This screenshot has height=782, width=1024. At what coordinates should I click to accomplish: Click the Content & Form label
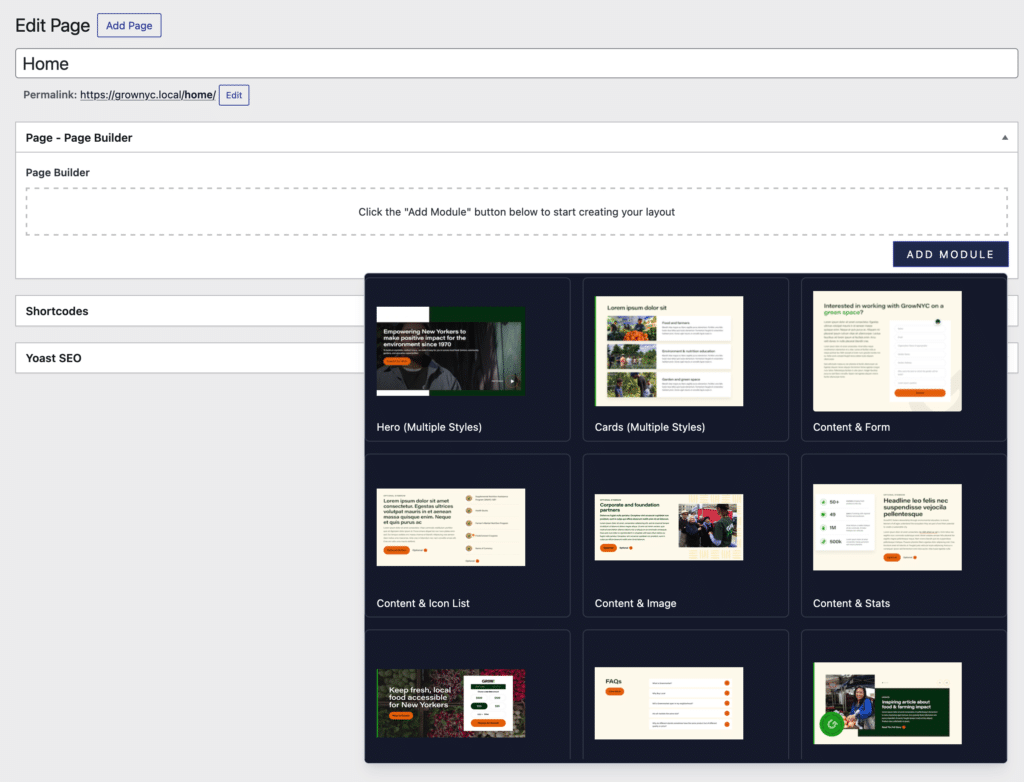[x=852, y=427]
